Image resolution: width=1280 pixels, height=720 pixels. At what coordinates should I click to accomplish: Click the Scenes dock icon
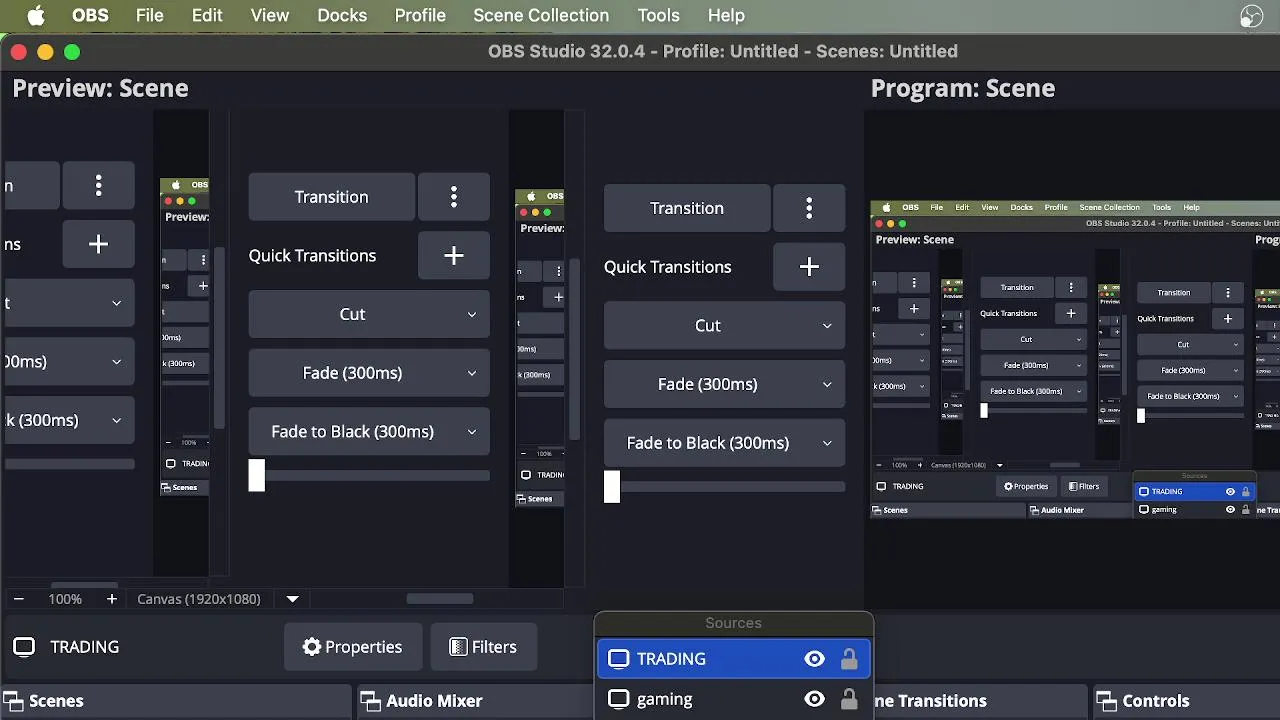[x=13, y=701]
